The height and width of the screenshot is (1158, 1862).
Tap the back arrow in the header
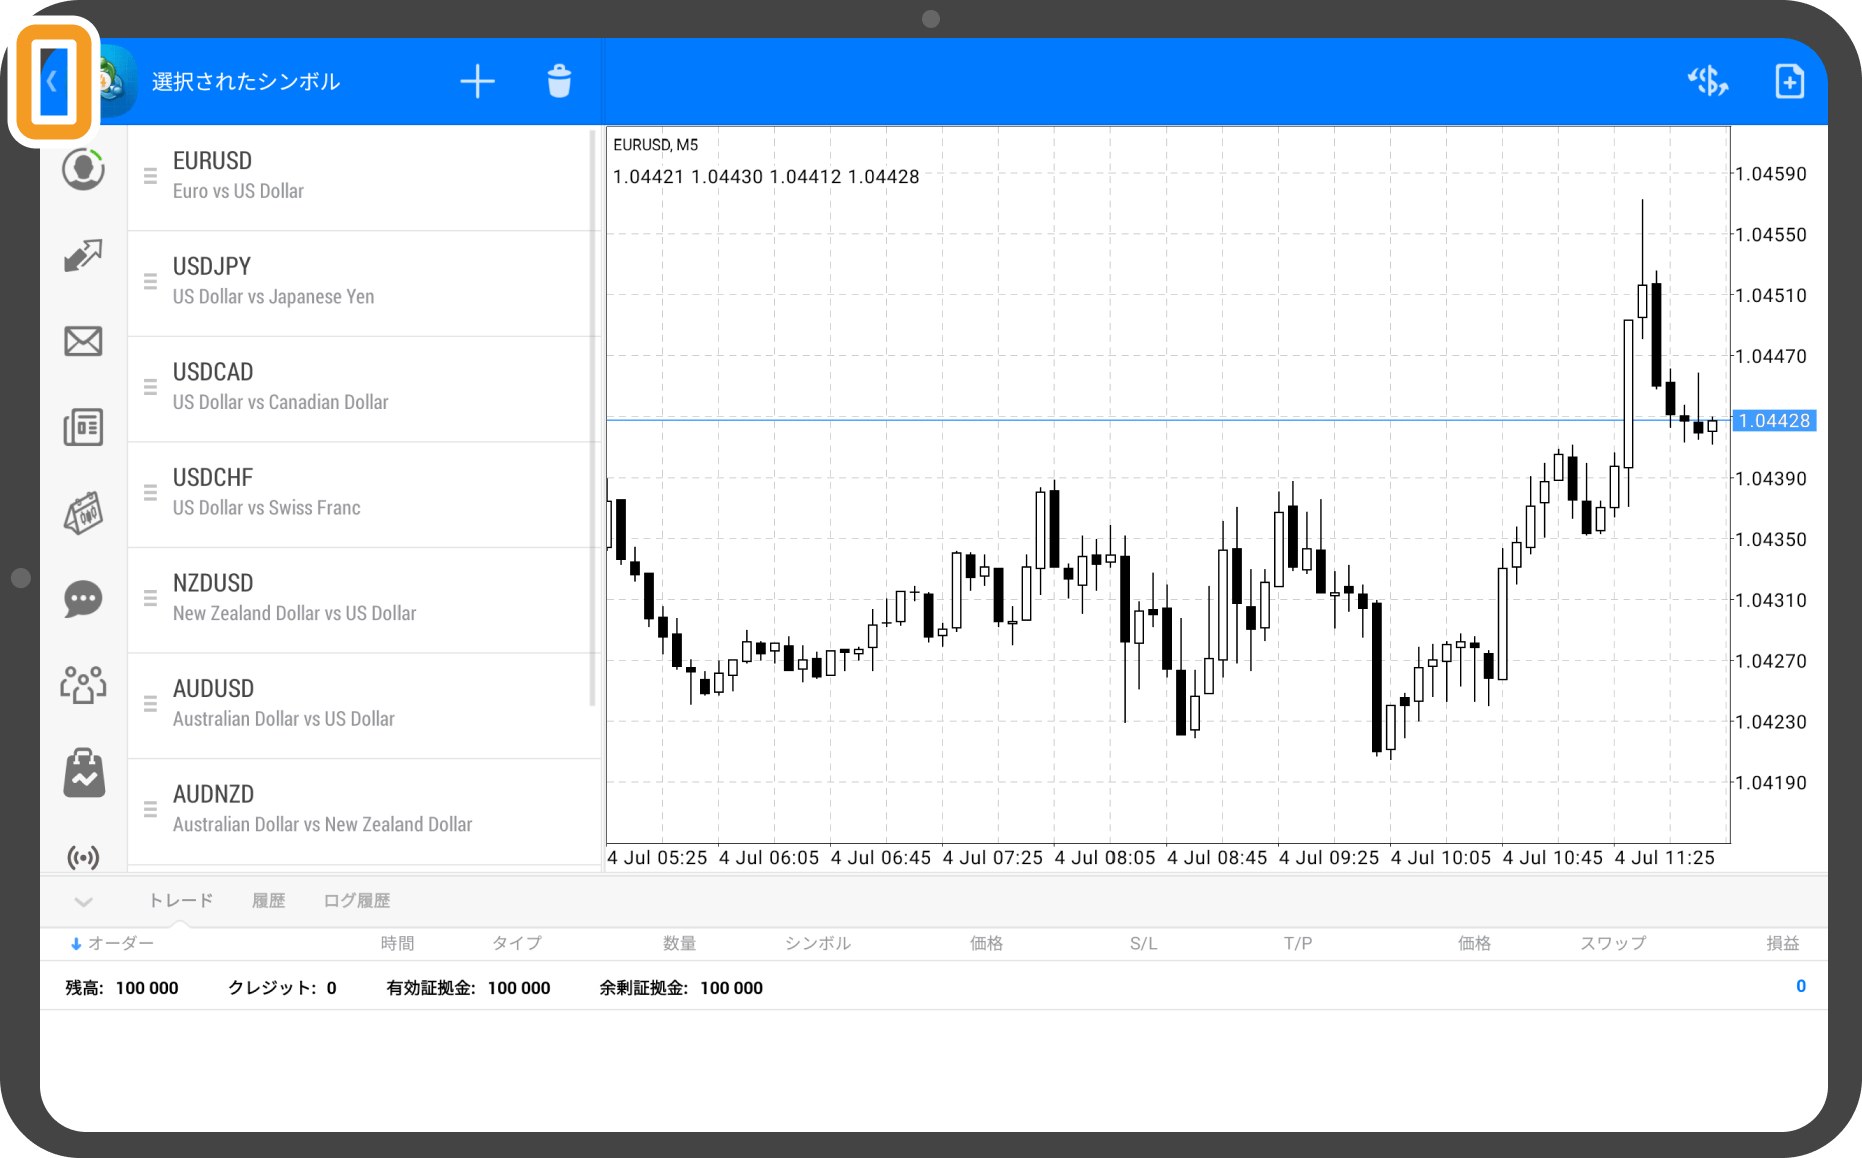53,82
